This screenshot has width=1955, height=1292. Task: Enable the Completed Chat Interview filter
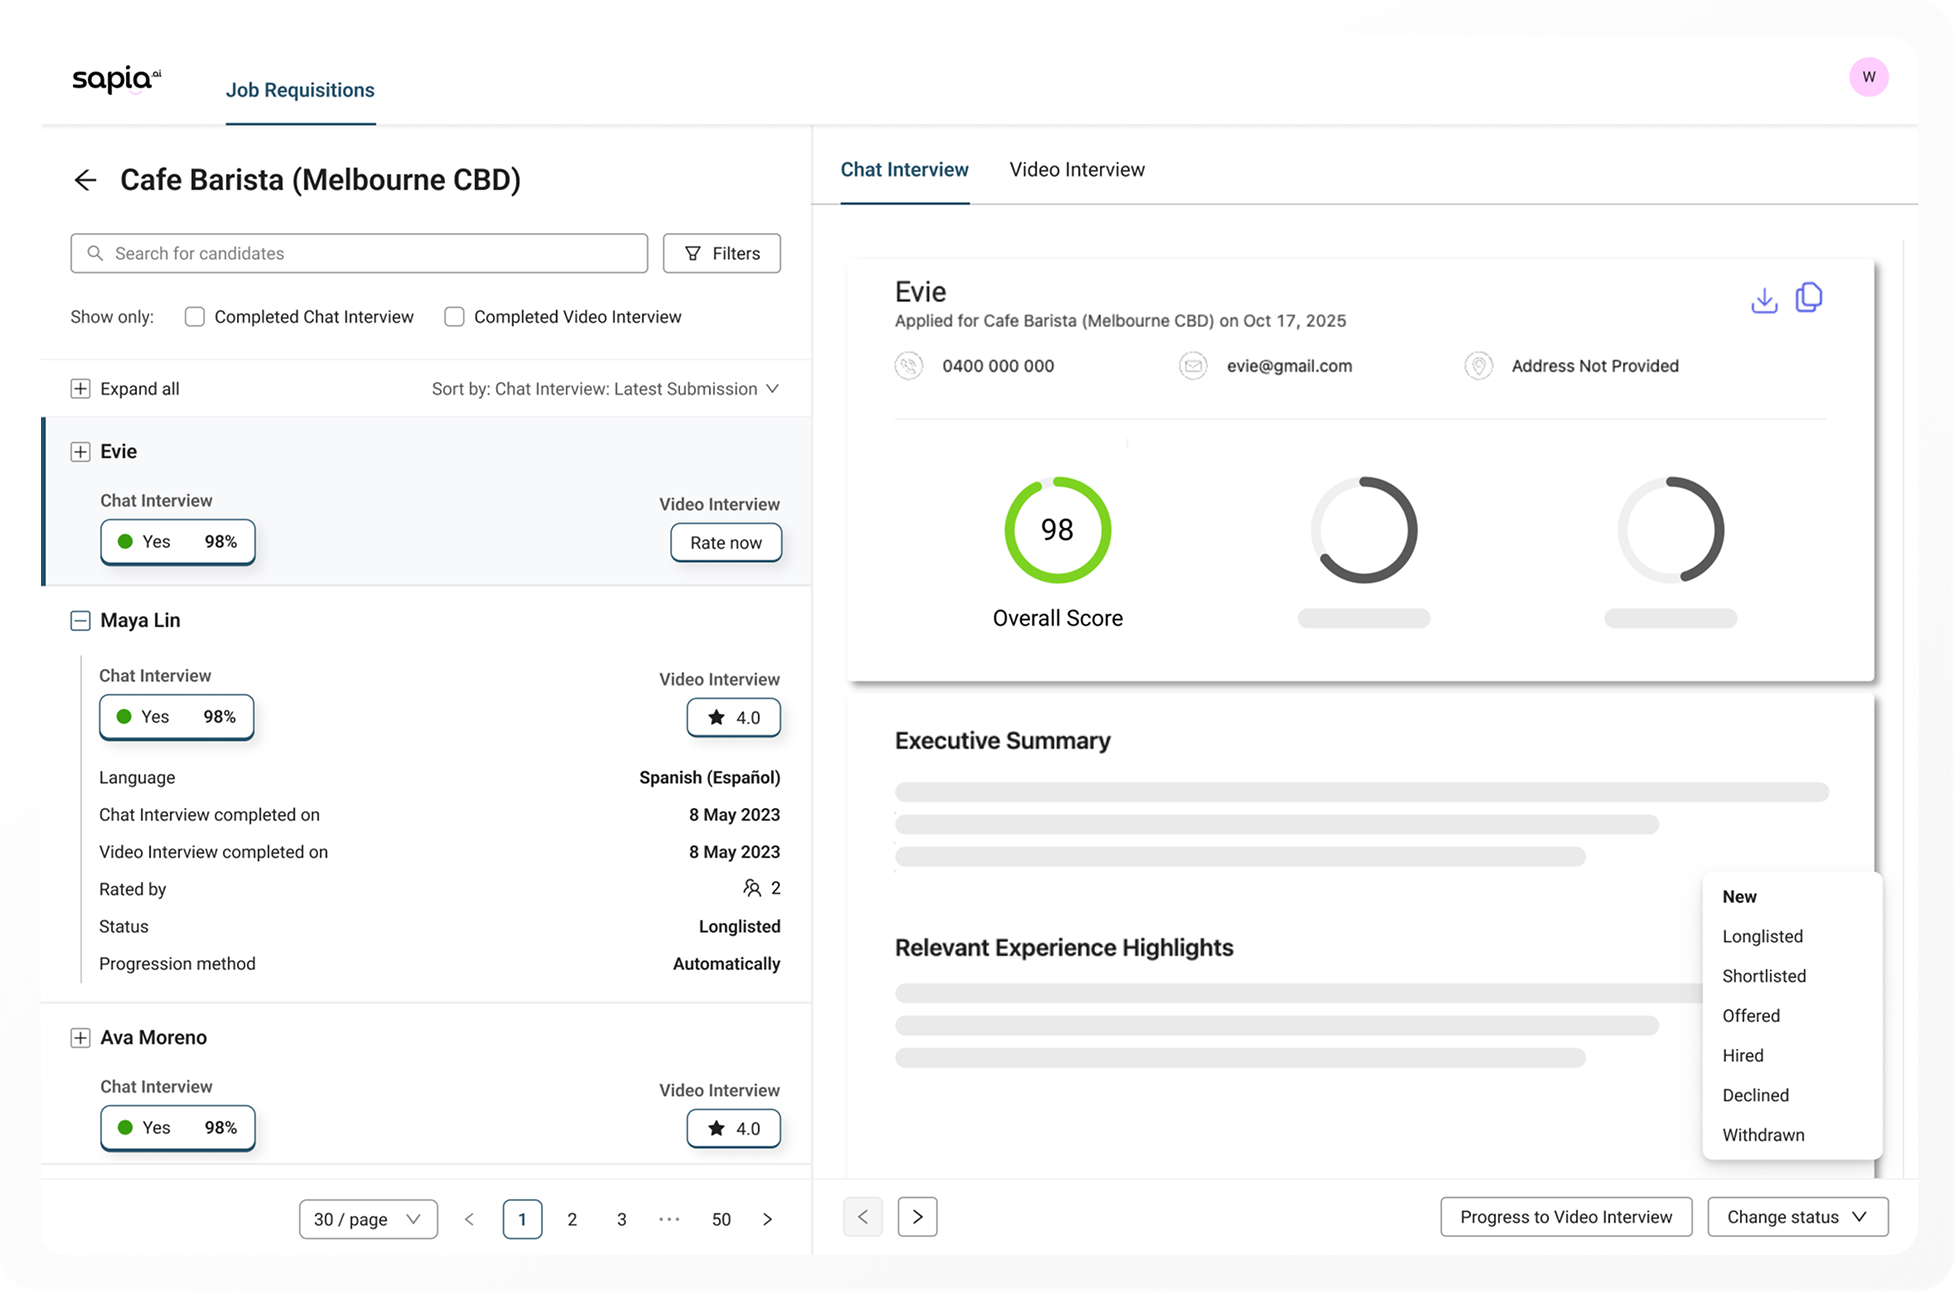pos(195,317)
